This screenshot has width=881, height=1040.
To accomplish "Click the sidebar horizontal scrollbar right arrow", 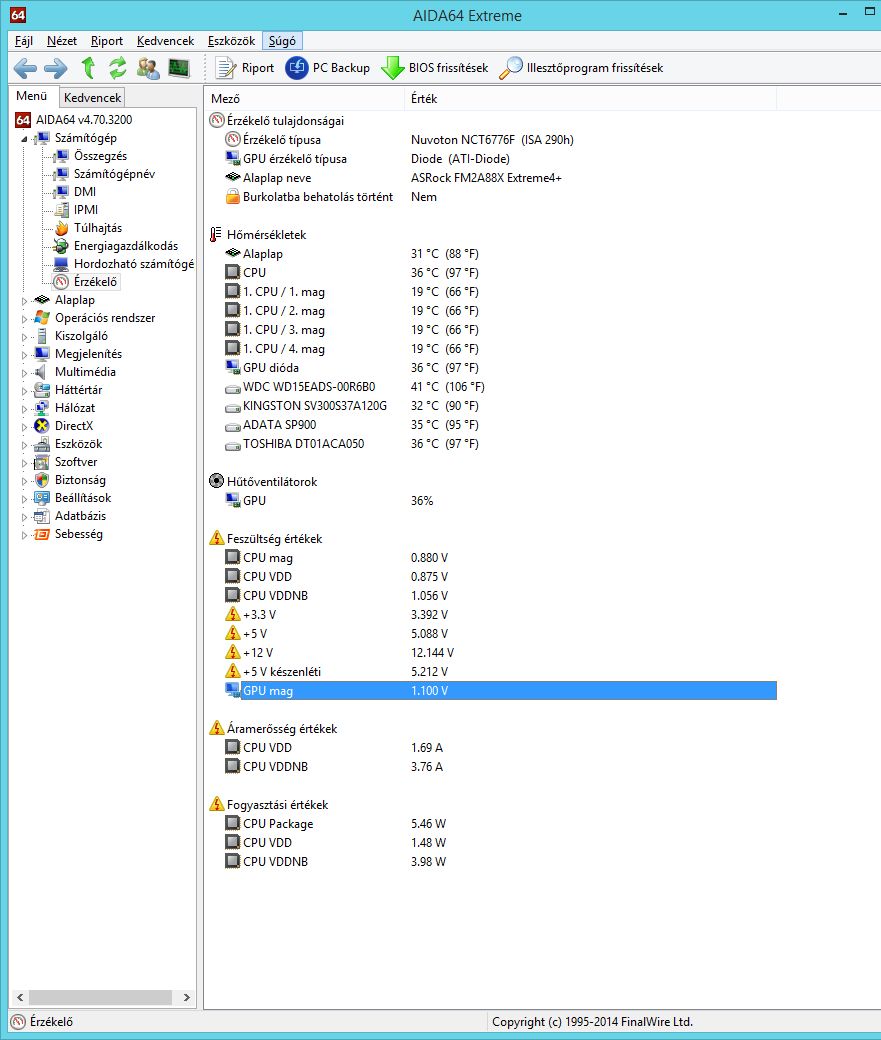I will click(x=186, y=997).
